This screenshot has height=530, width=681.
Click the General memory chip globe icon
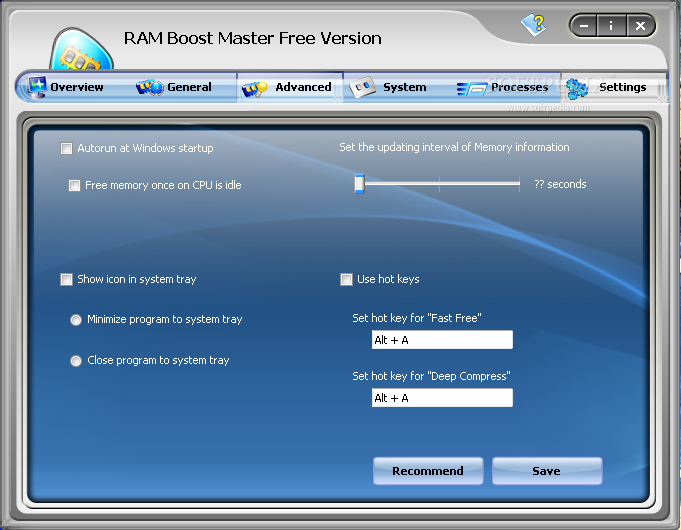tap(149, 87)
